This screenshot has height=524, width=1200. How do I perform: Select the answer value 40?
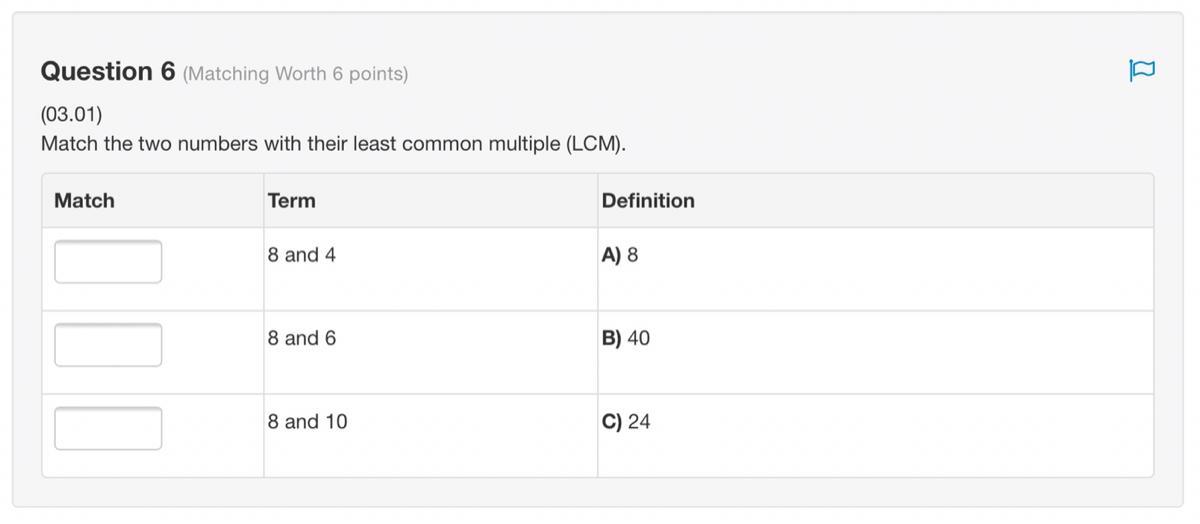click(639, 338)
